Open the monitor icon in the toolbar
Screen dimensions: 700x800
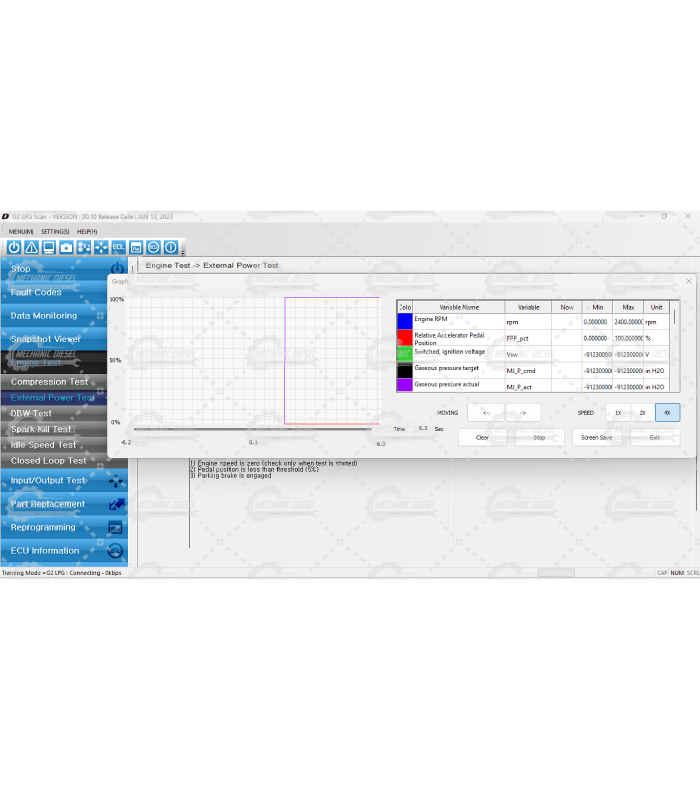tap(48, 247)
